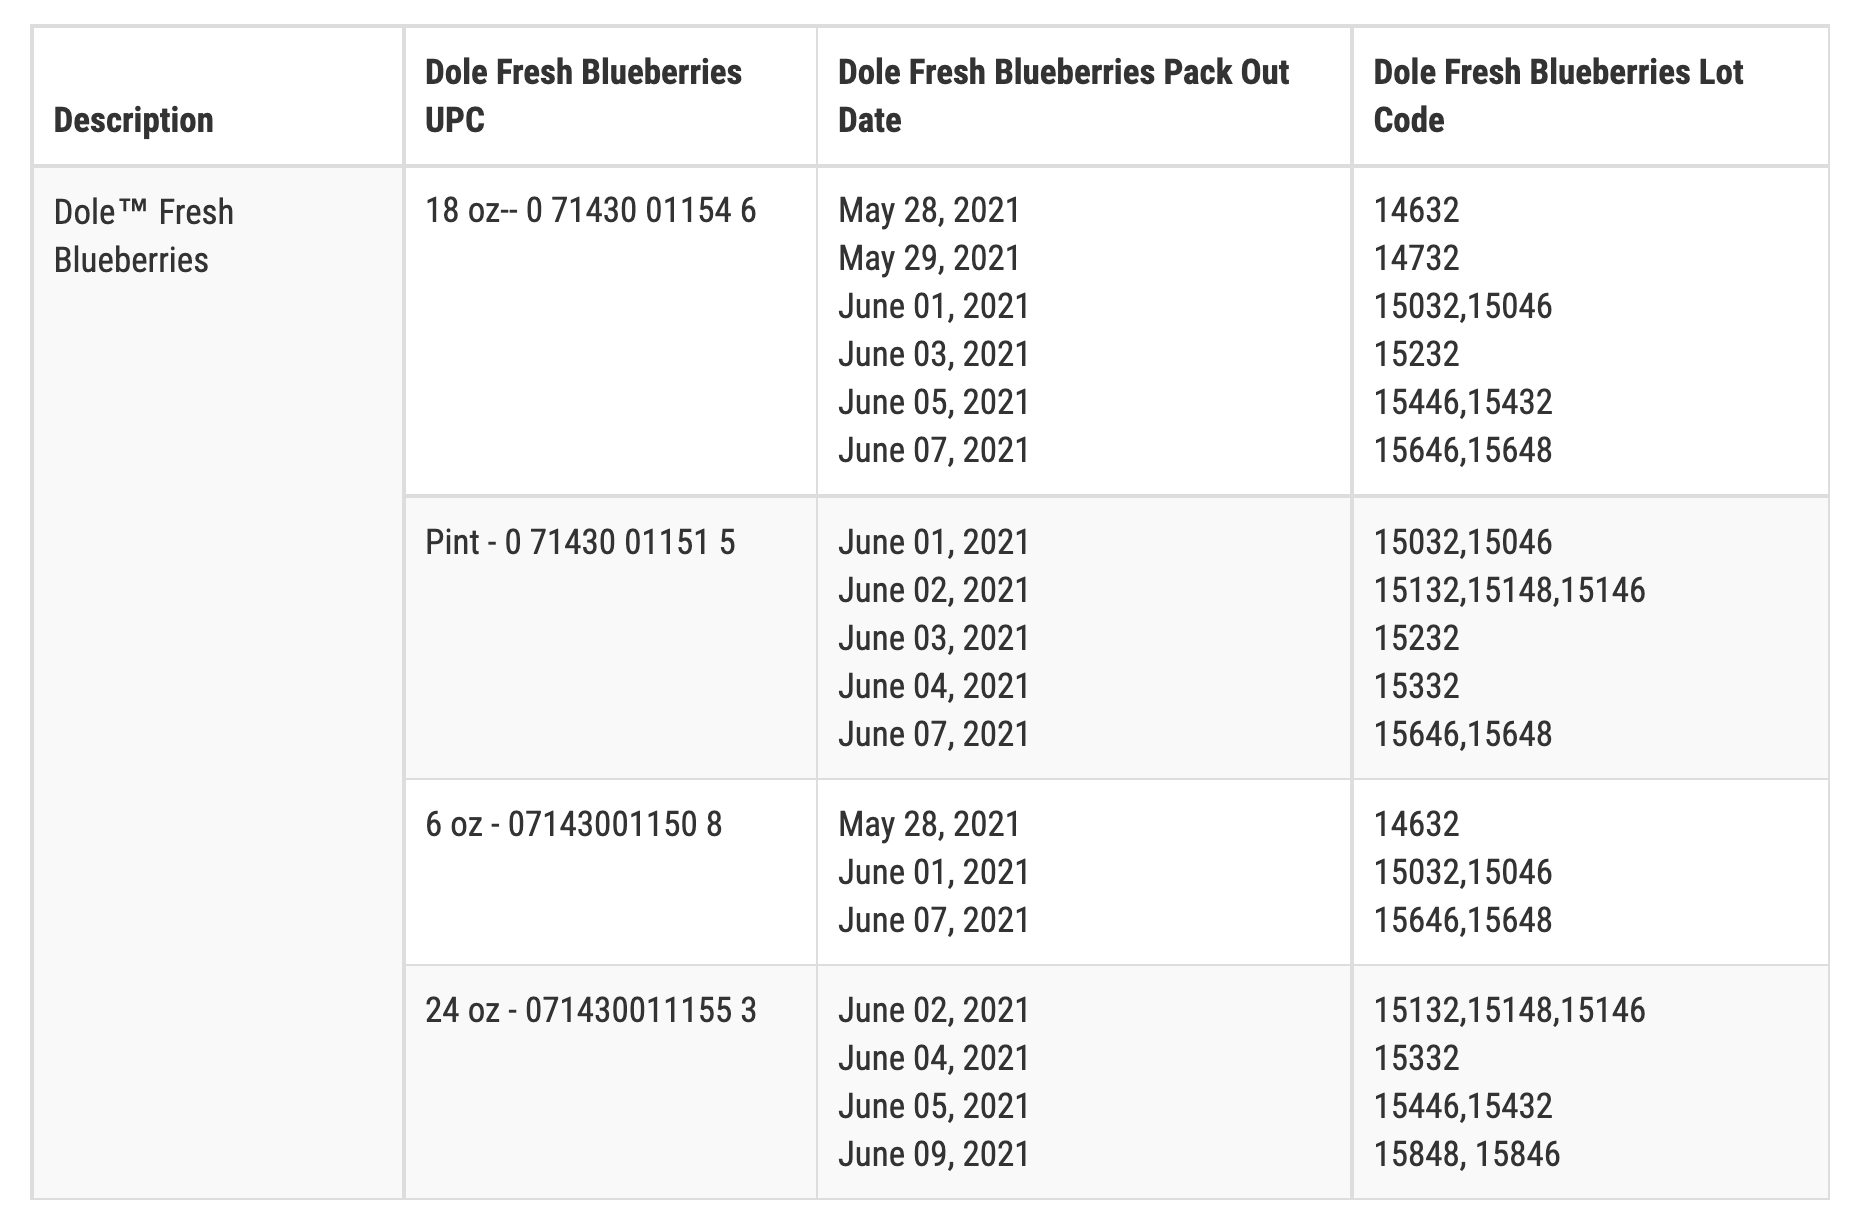Click lot code 14732
This screenshot has width=1876, height=1232.
pos(1416,259)
